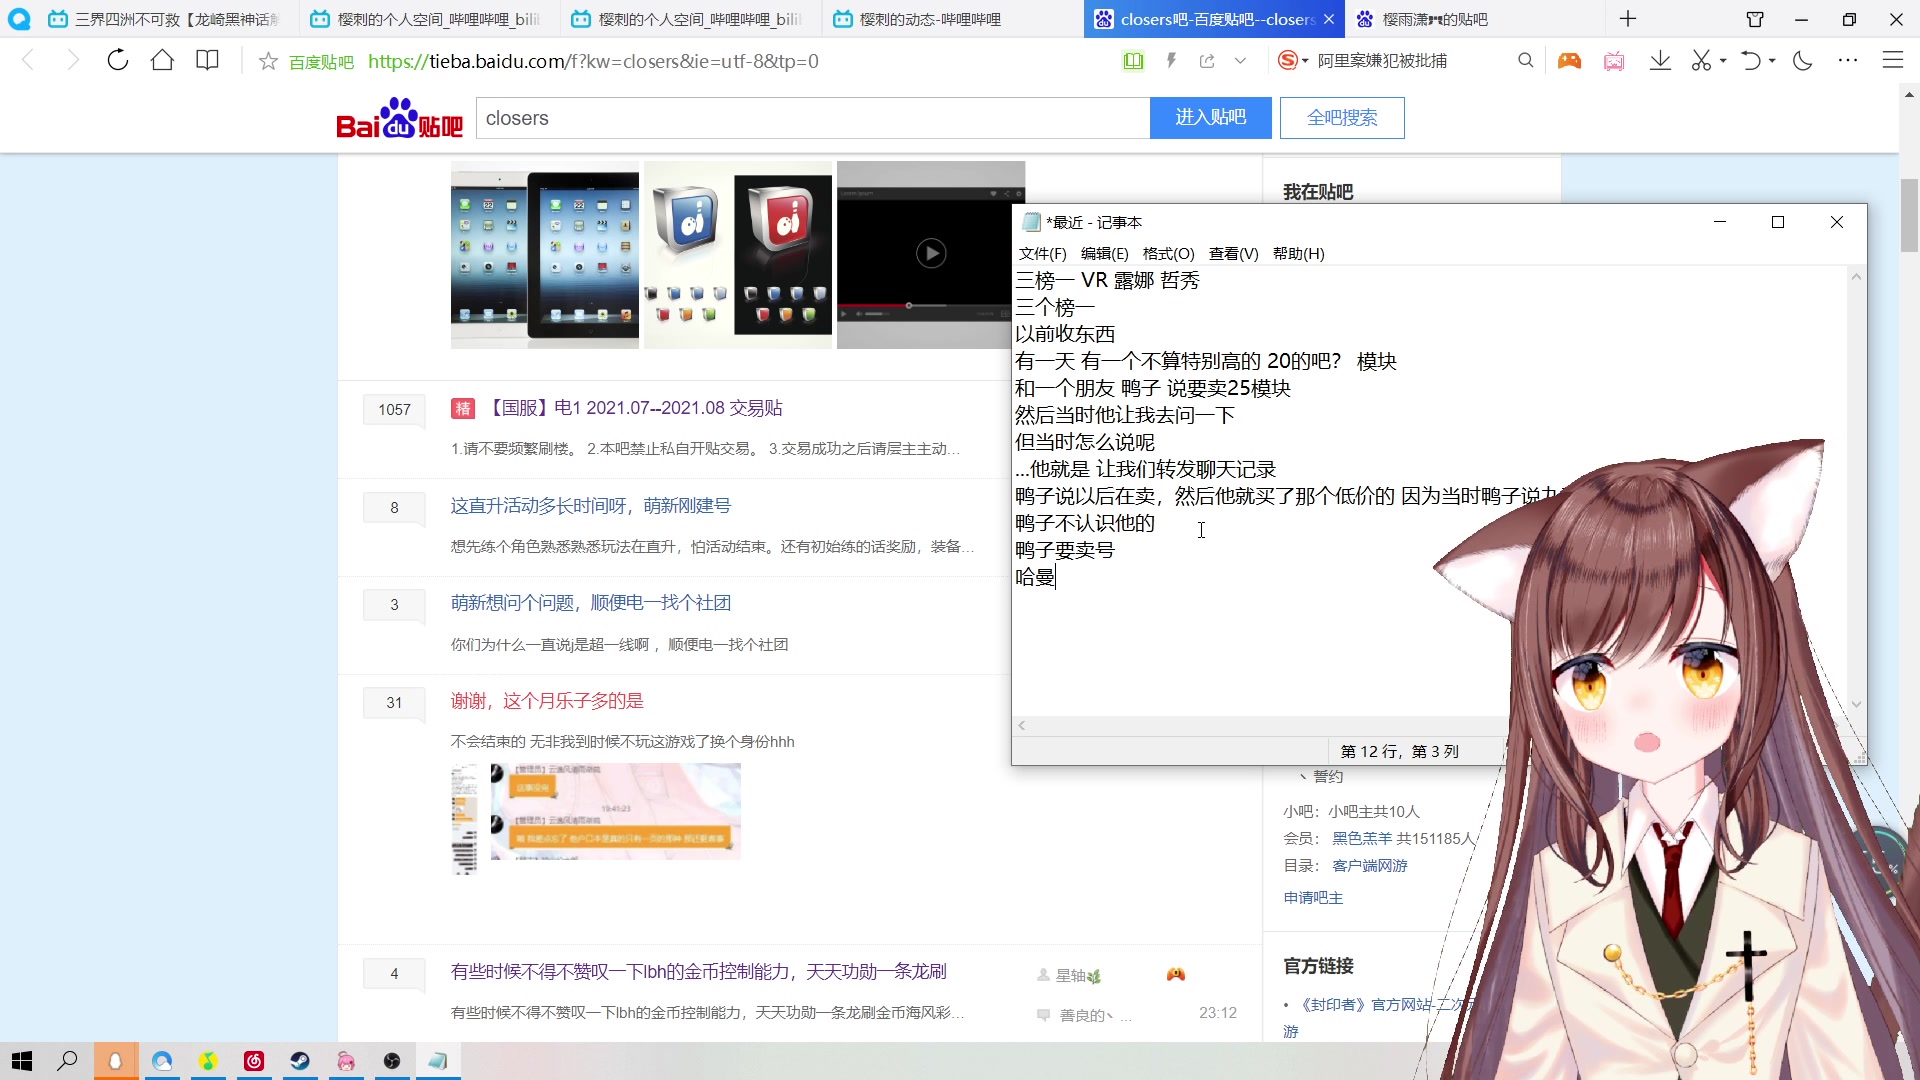
Task: Toggle the reading mode icon
Action: pos(1133,61)
